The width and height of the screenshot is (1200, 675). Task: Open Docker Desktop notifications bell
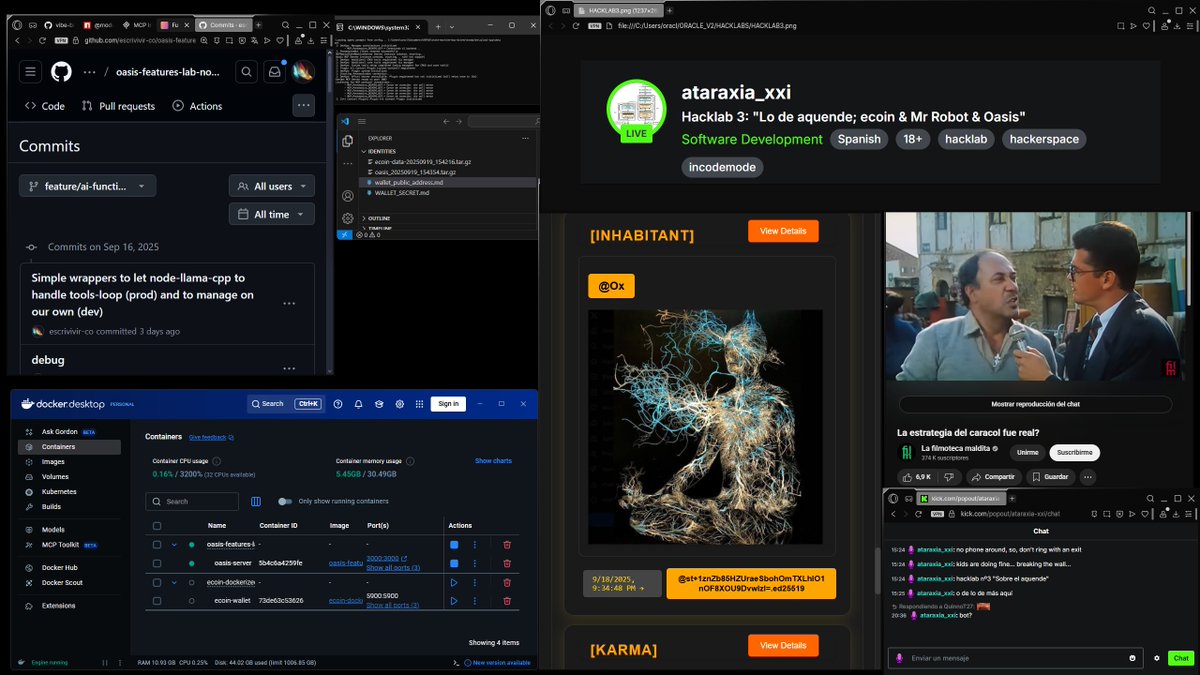click(358, 404)
